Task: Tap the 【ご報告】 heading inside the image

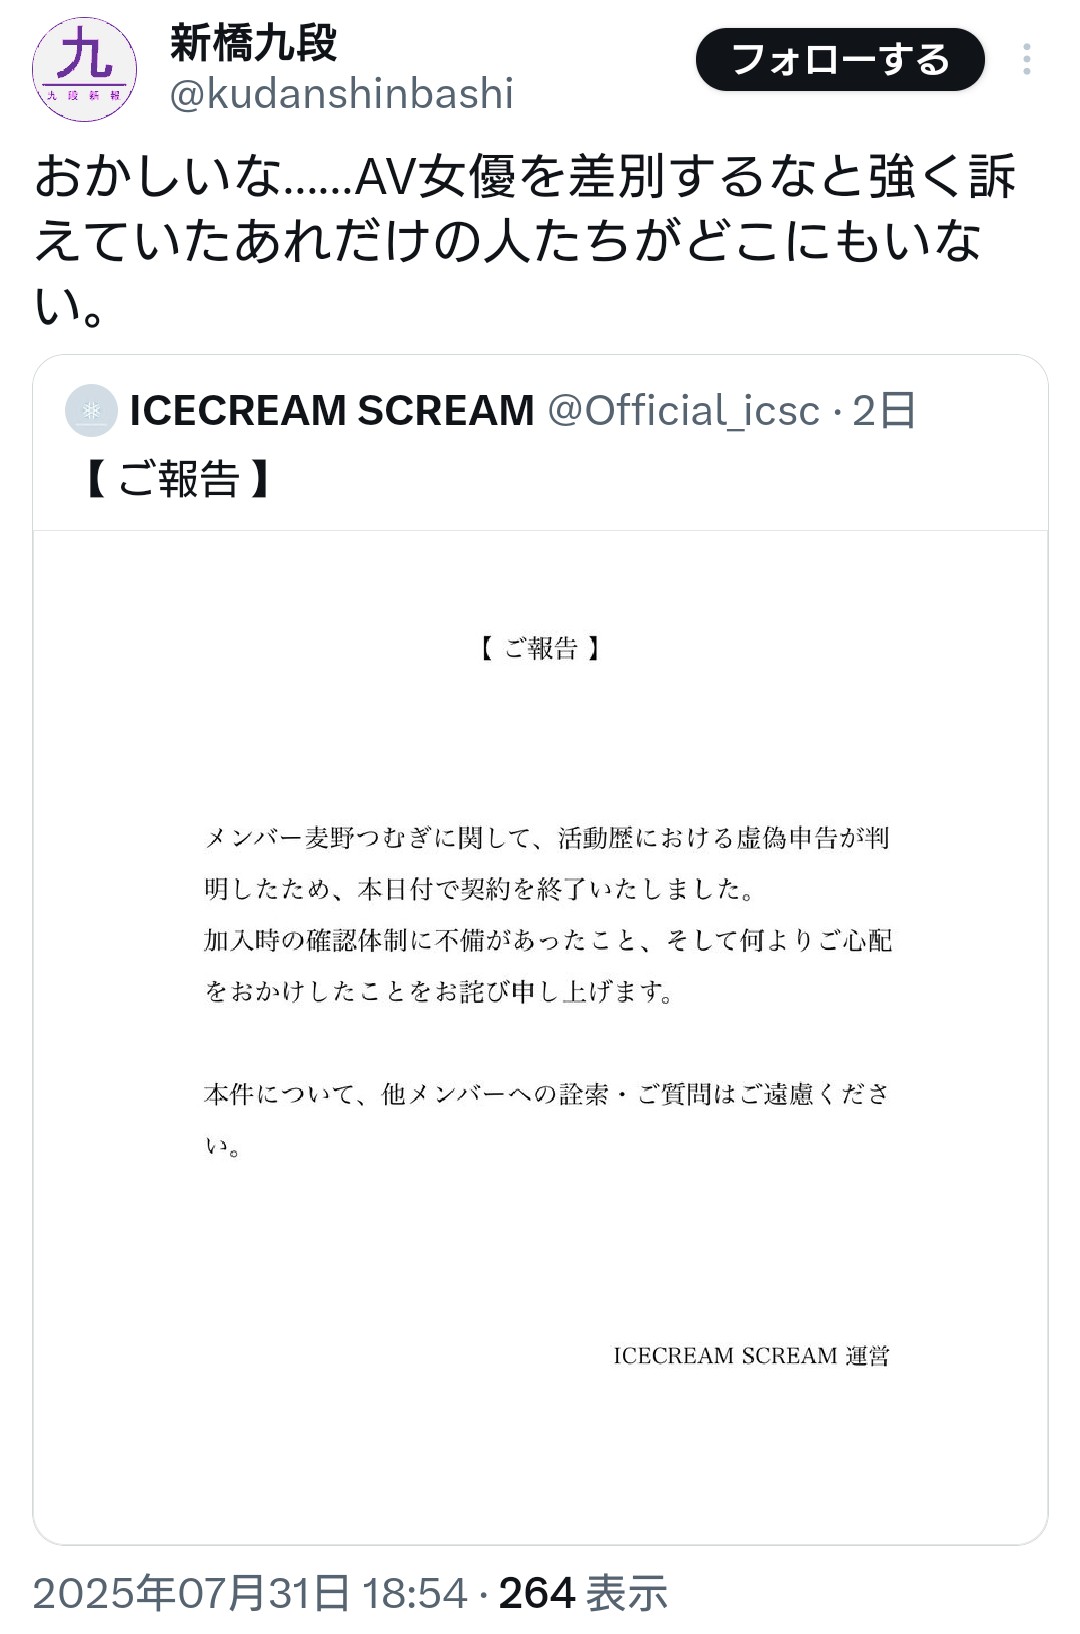Action: pyautogui.click(x=540, y=649)
